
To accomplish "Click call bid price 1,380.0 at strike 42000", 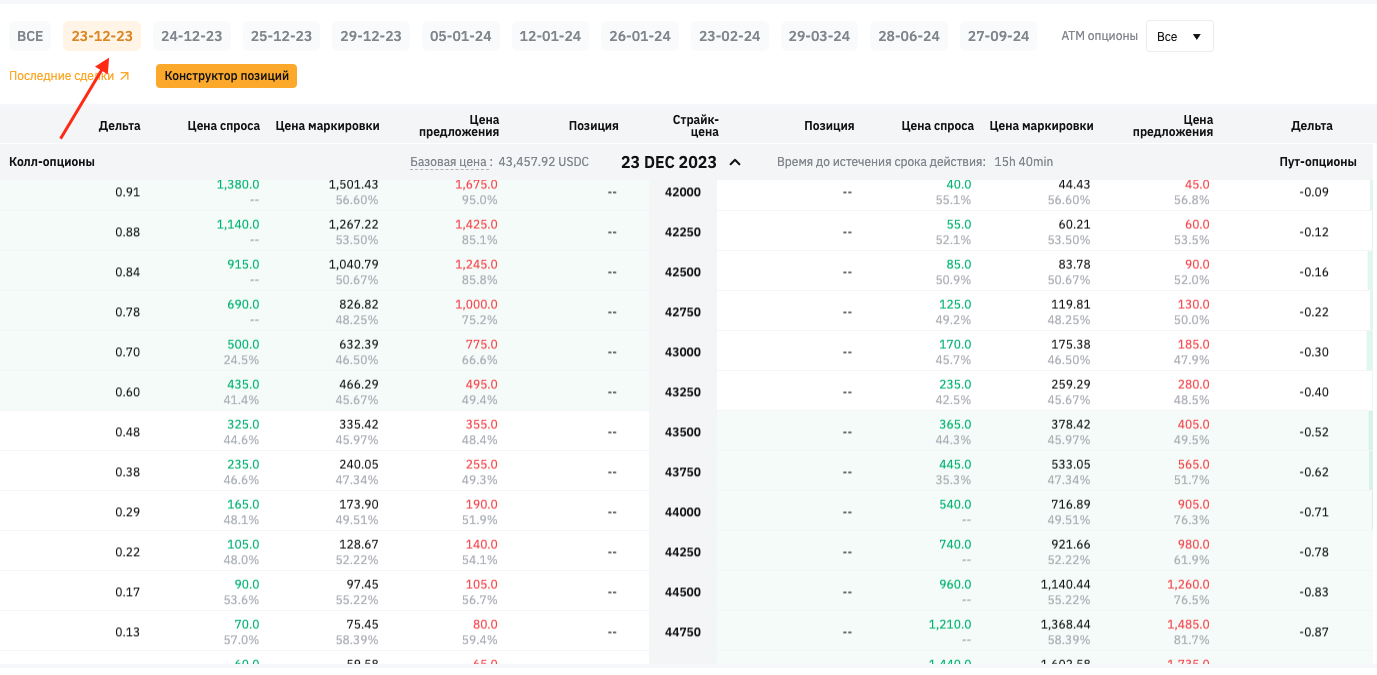I will [x=238, y=185].
